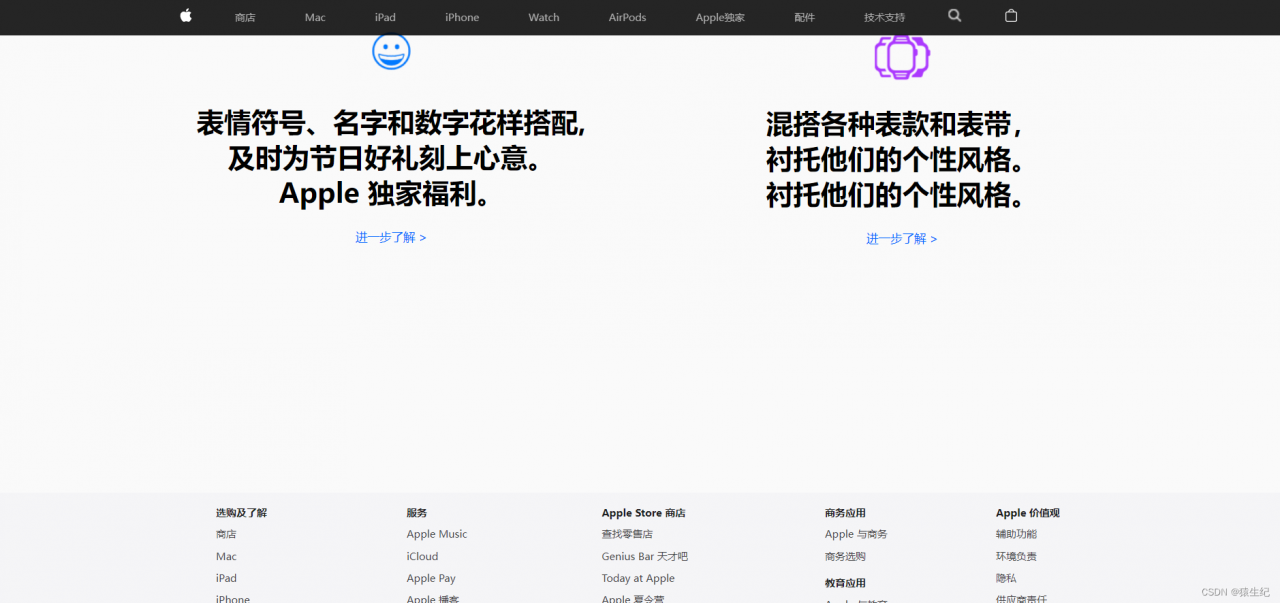Open the 配件 navigation item
The height and width of the screenshot is (603, 1280).
click(x=804, y=17)
